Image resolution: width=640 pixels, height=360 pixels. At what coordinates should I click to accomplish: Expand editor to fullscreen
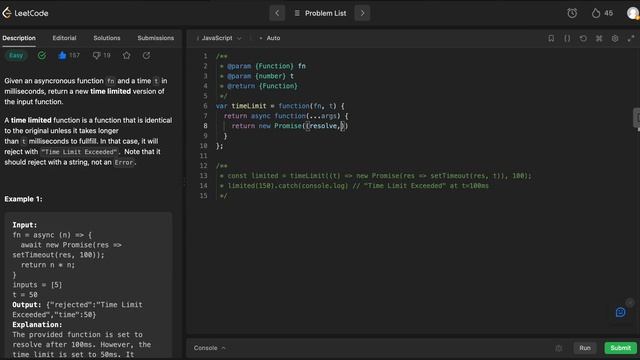pyautogui.click(x=631, y=38)
